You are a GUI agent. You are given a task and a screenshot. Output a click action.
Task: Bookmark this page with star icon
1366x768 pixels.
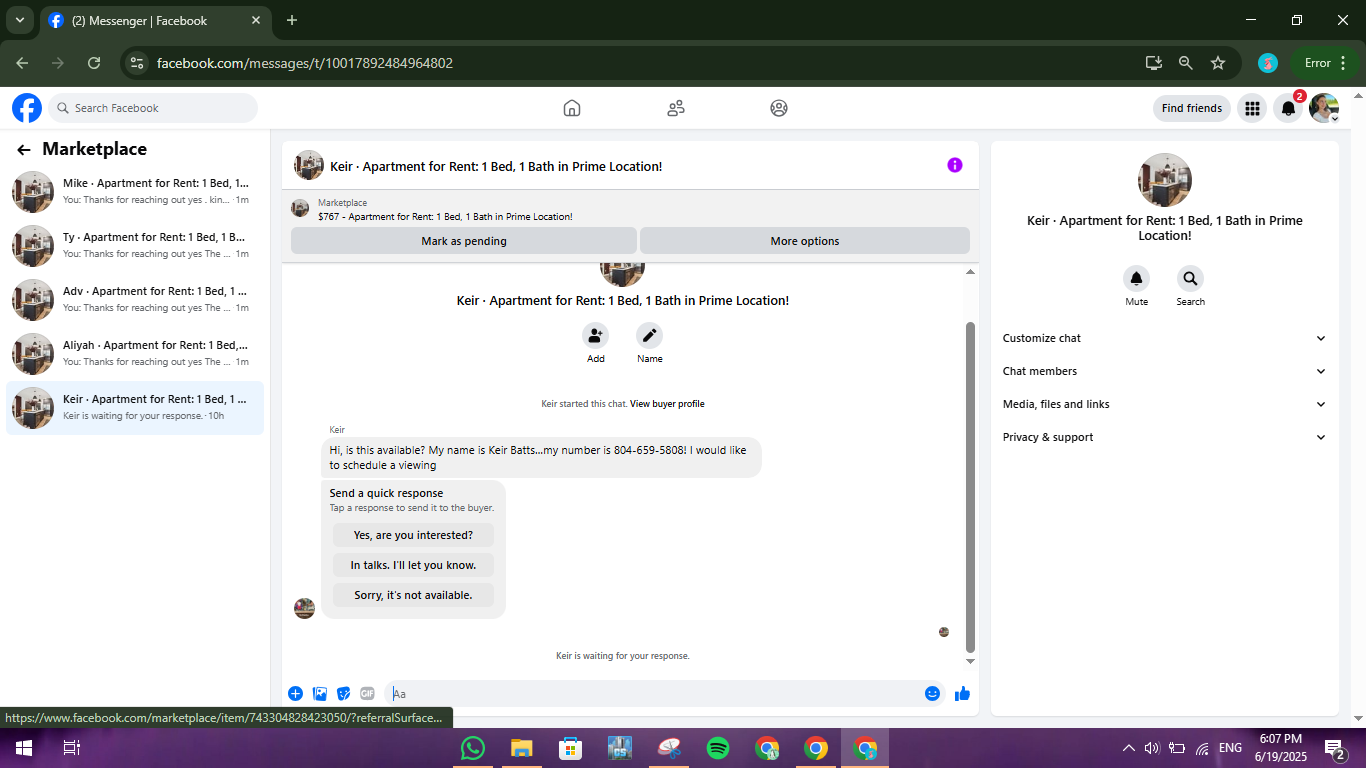[1218, 63]
